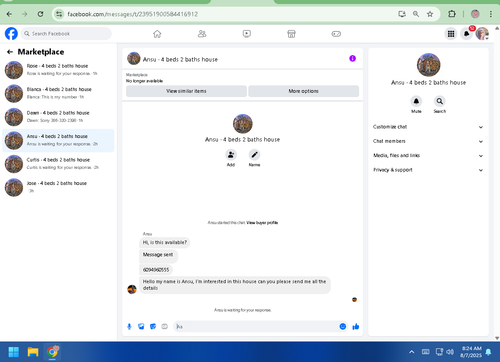Open the View buyer profile link
Image resolution: width=500 pixels, height=362 pixels.
(262, 223)
